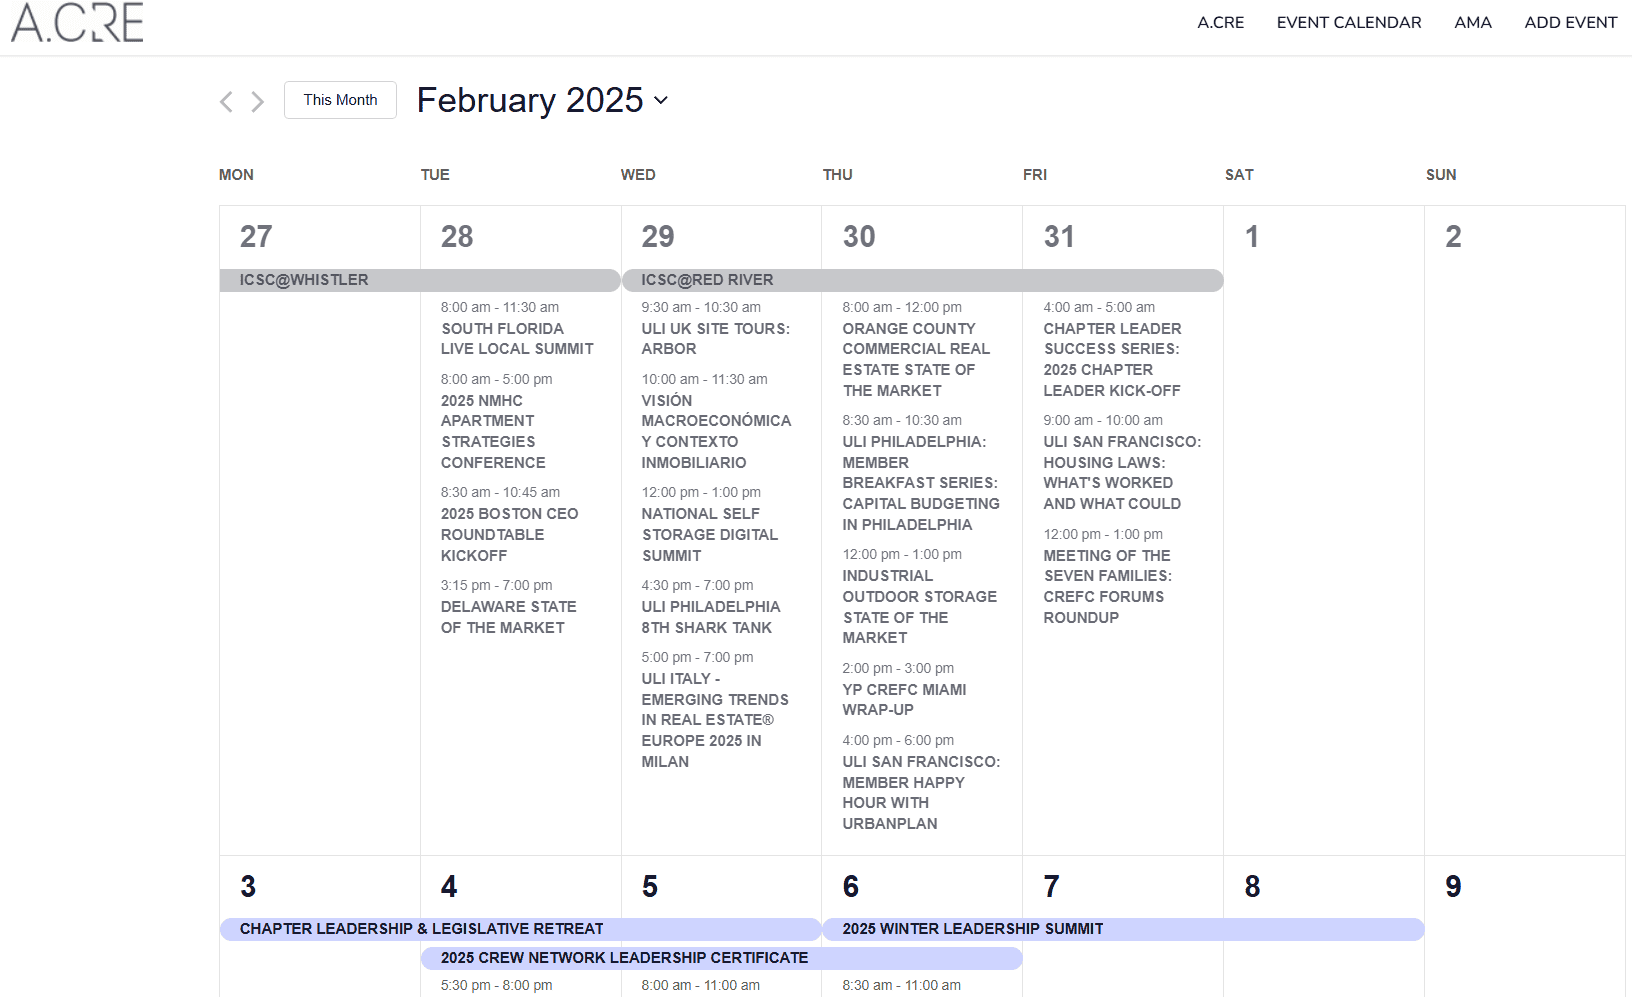
Task: Select day 28 in the calendar
Action: click(457, 237)
